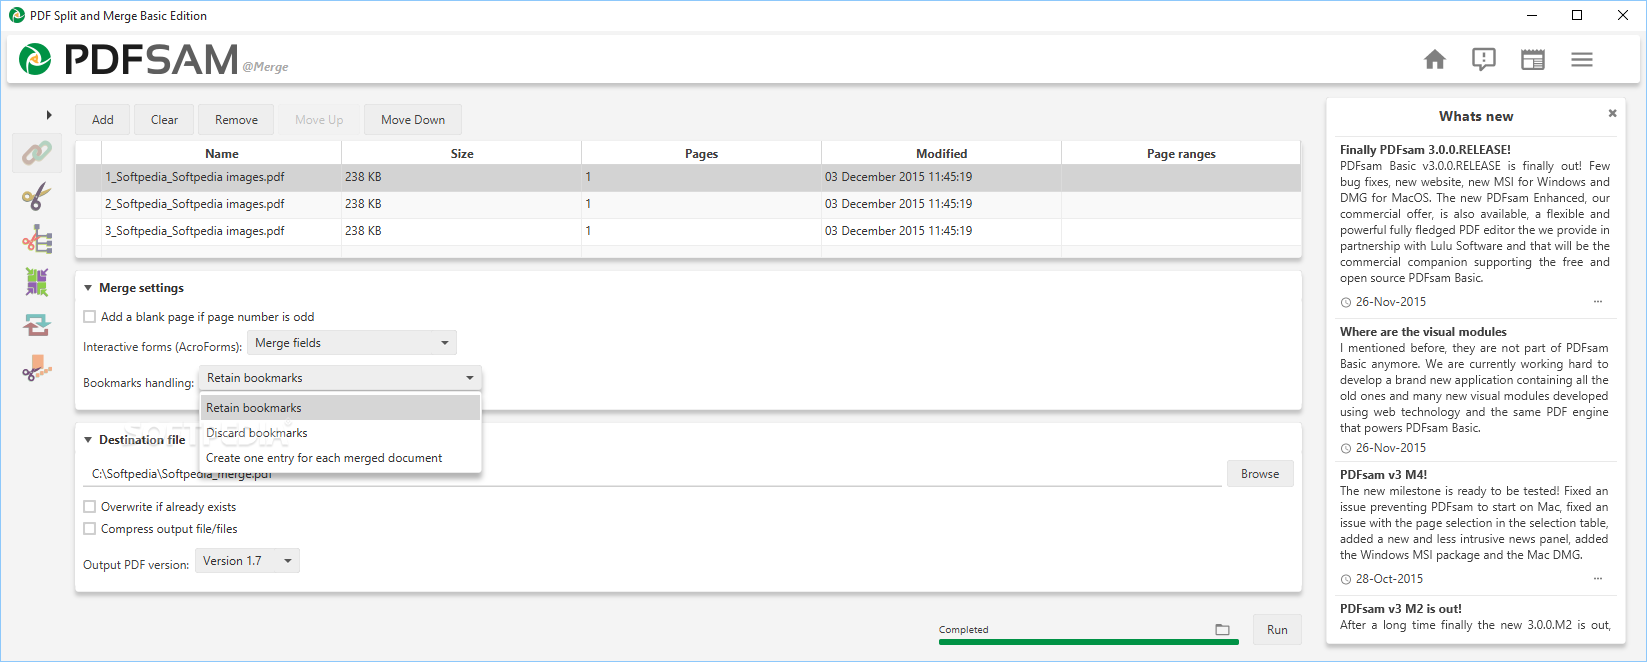
Task: Sort by the Pages column header
Action: pos(701,154)
